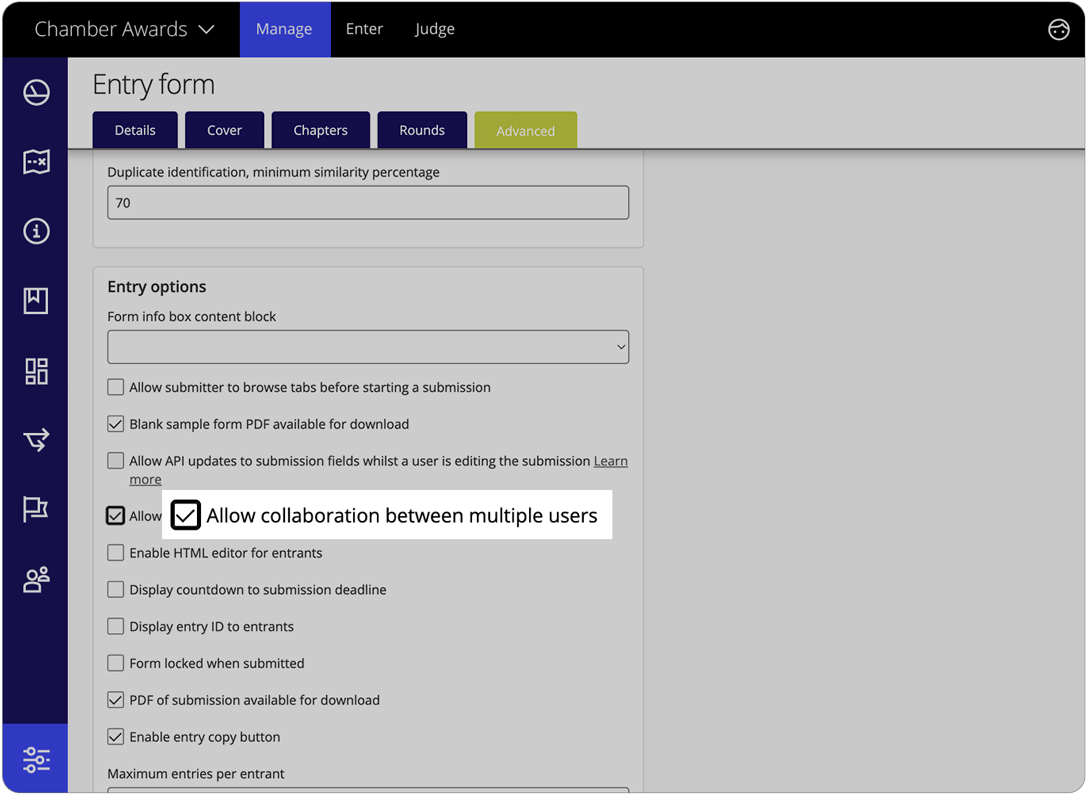Open the information panel icon
The image size is (1086, 797).
[x=36, y=231]
